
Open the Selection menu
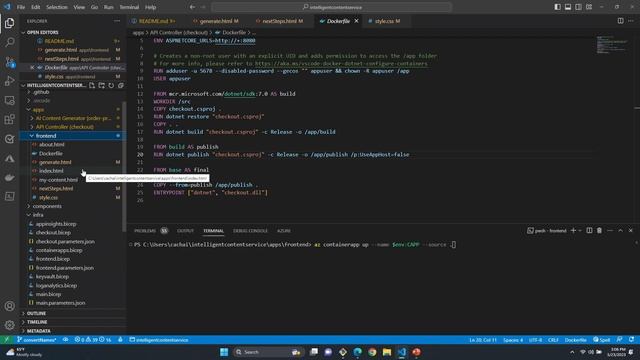tap(57, 7)
